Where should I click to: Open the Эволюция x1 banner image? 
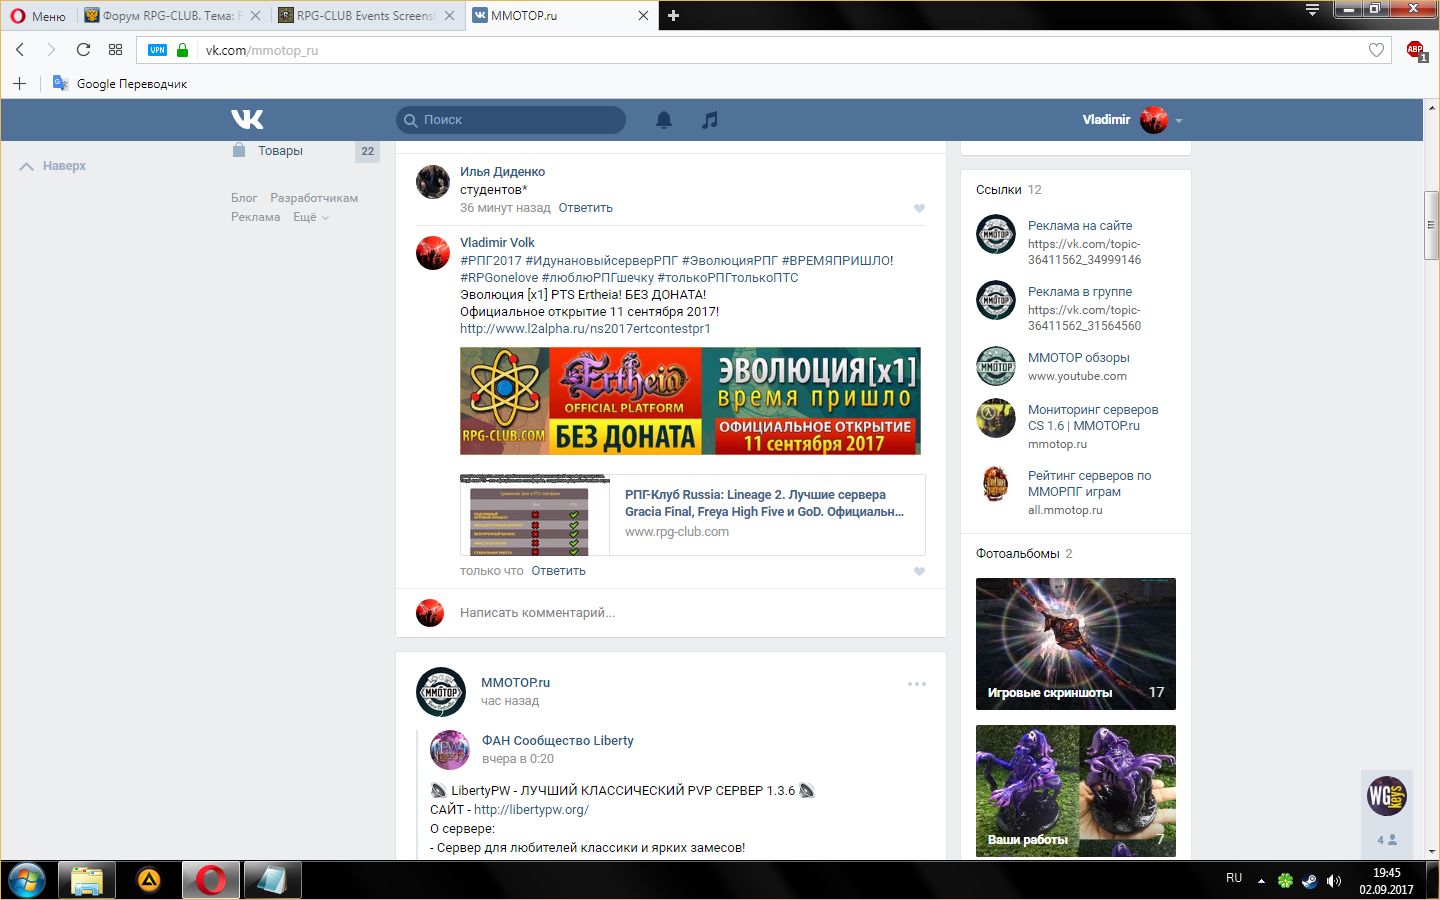690,401
